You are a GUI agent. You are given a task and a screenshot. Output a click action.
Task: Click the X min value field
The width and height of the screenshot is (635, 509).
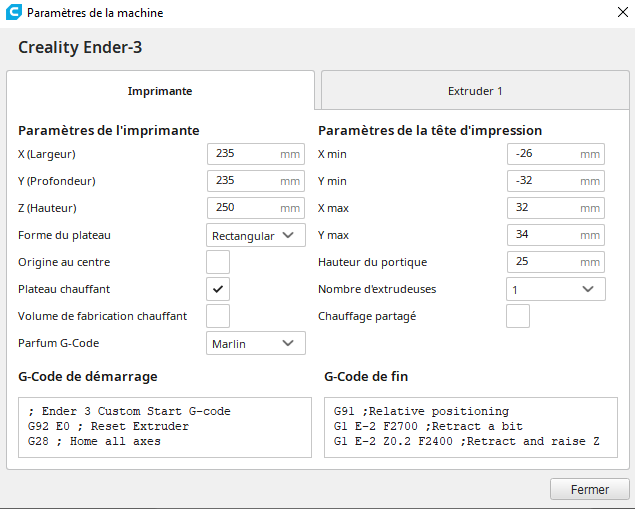point(543,154)
